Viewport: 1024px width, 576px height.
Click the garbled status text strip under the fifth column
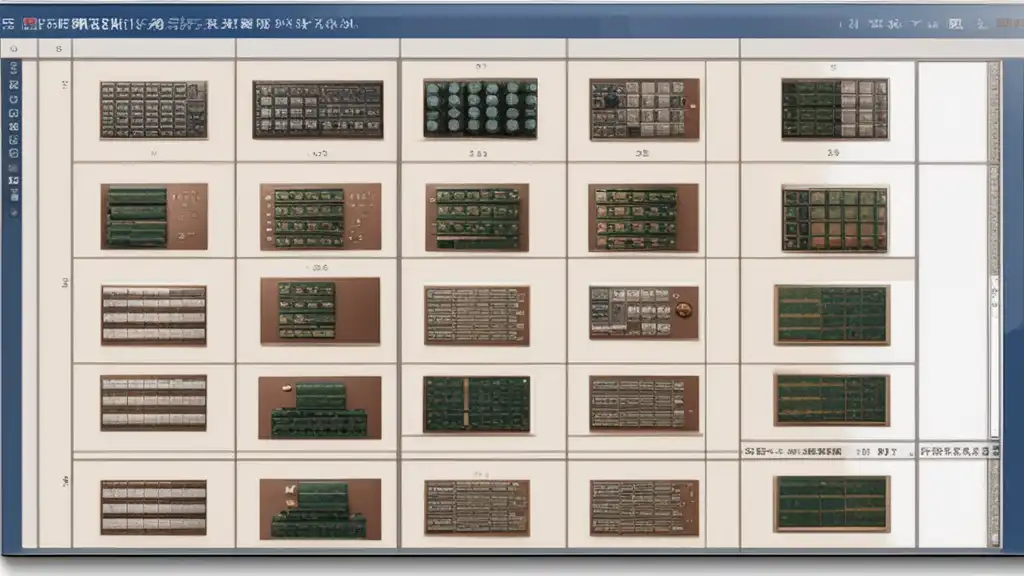828,451
